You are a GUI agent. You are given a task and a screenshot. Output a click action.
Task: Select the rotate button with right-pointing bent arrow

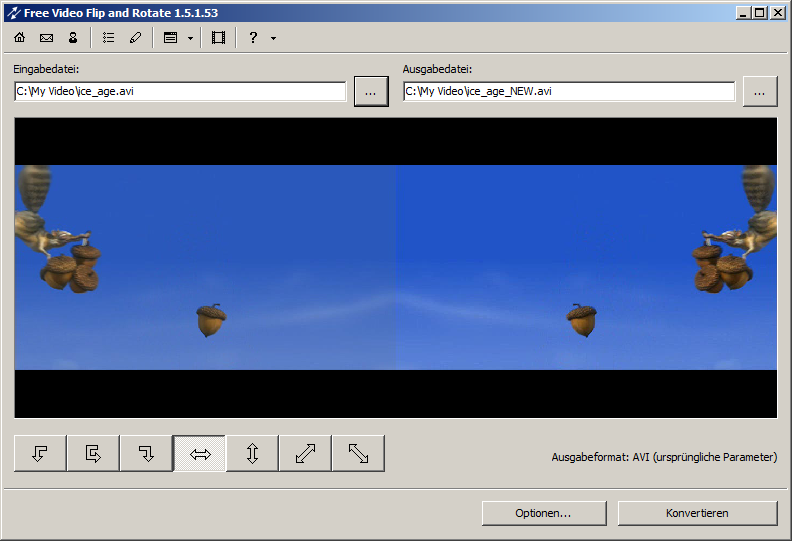pos(93,453)
